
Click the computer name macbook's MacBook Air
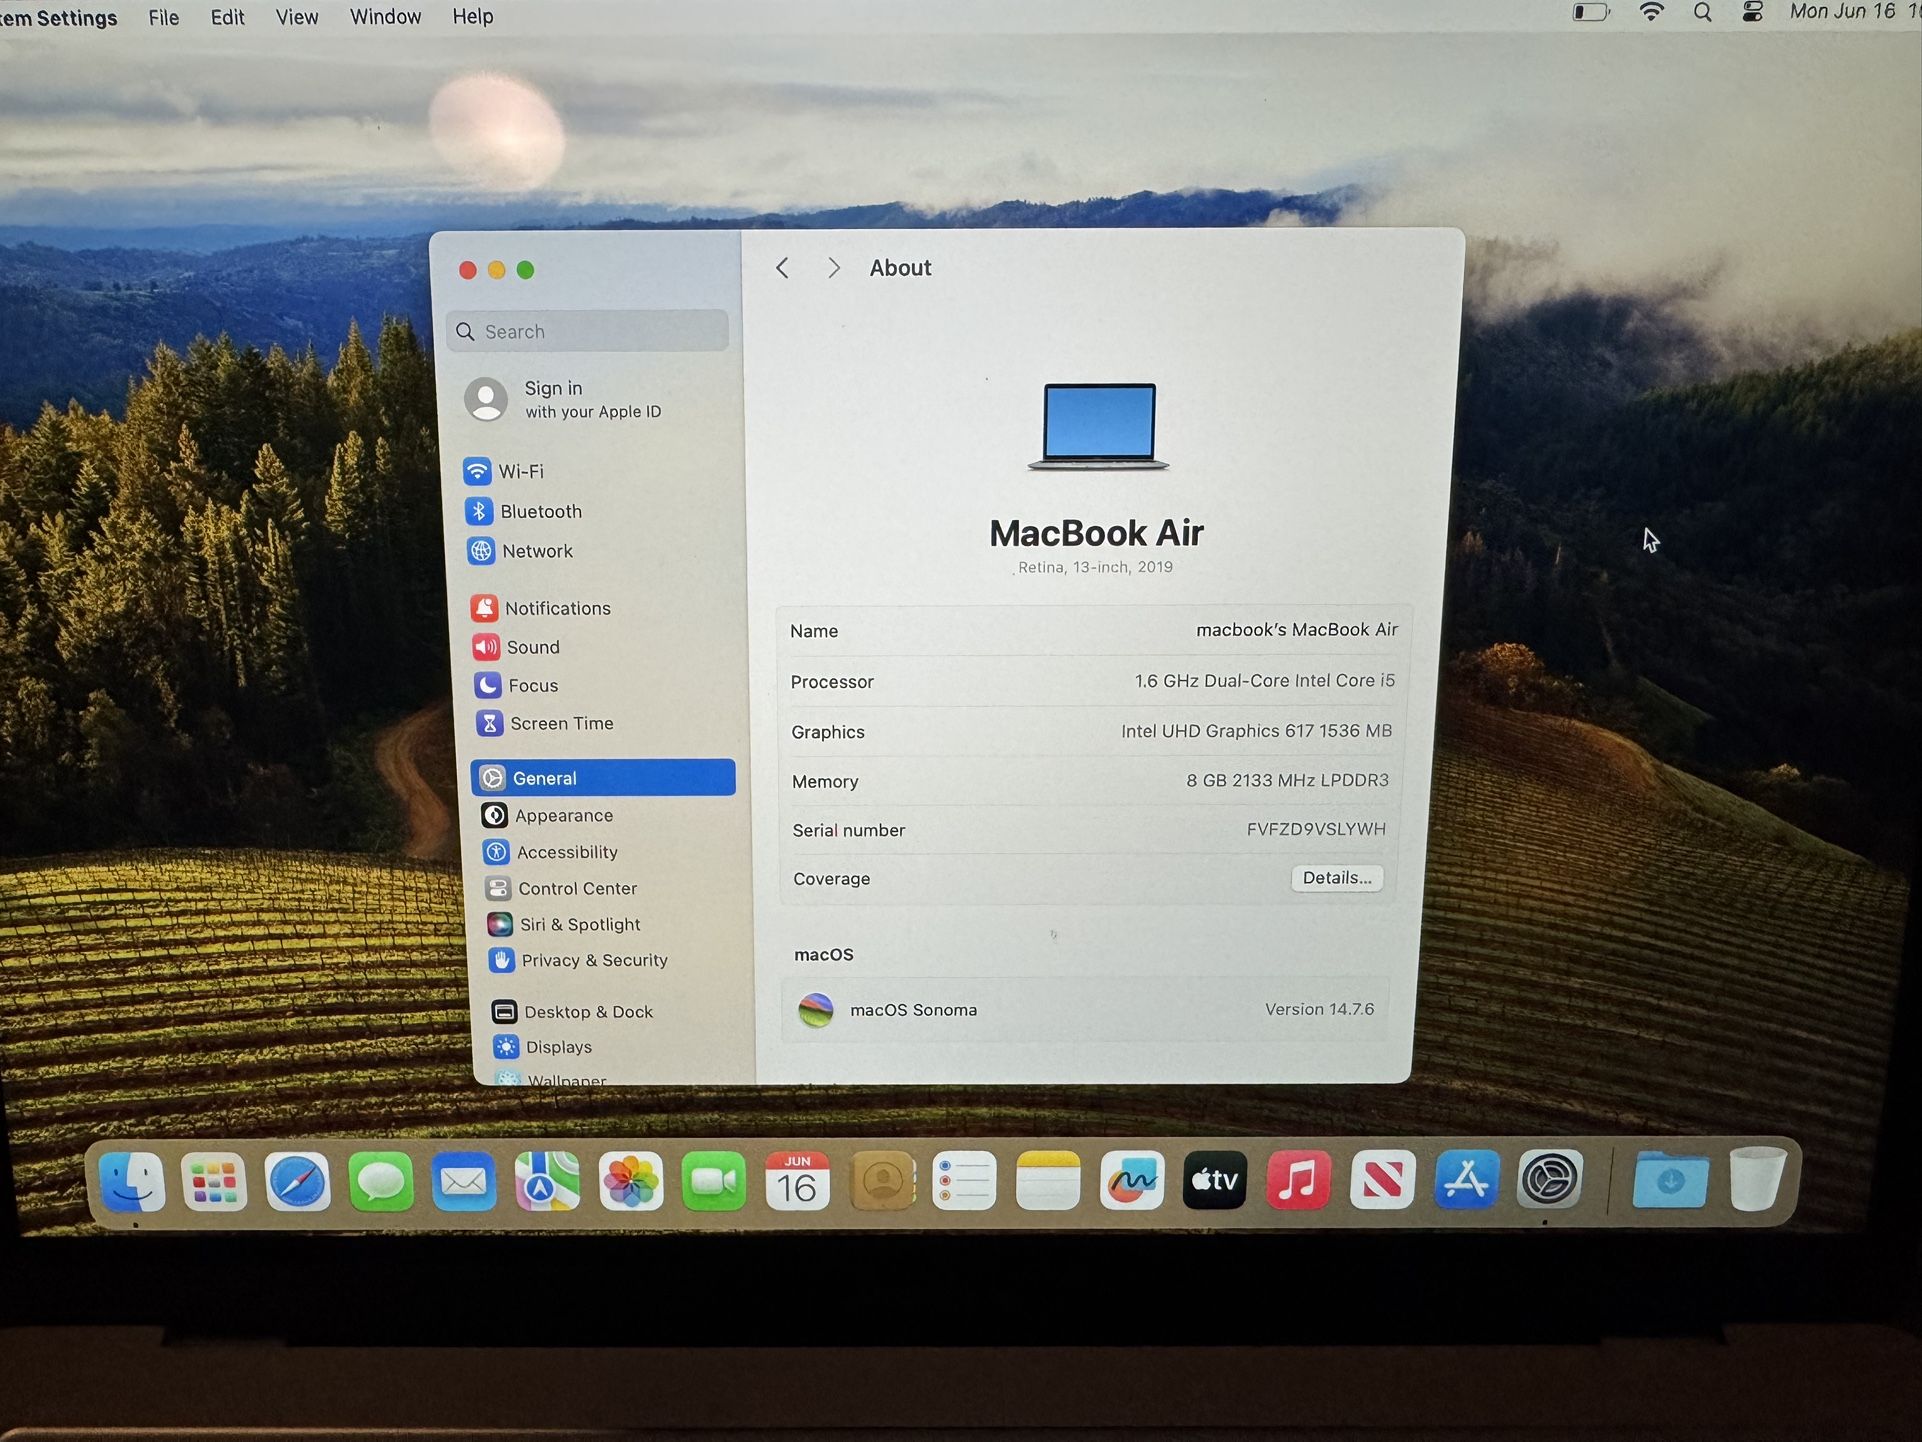(1297, 630)
